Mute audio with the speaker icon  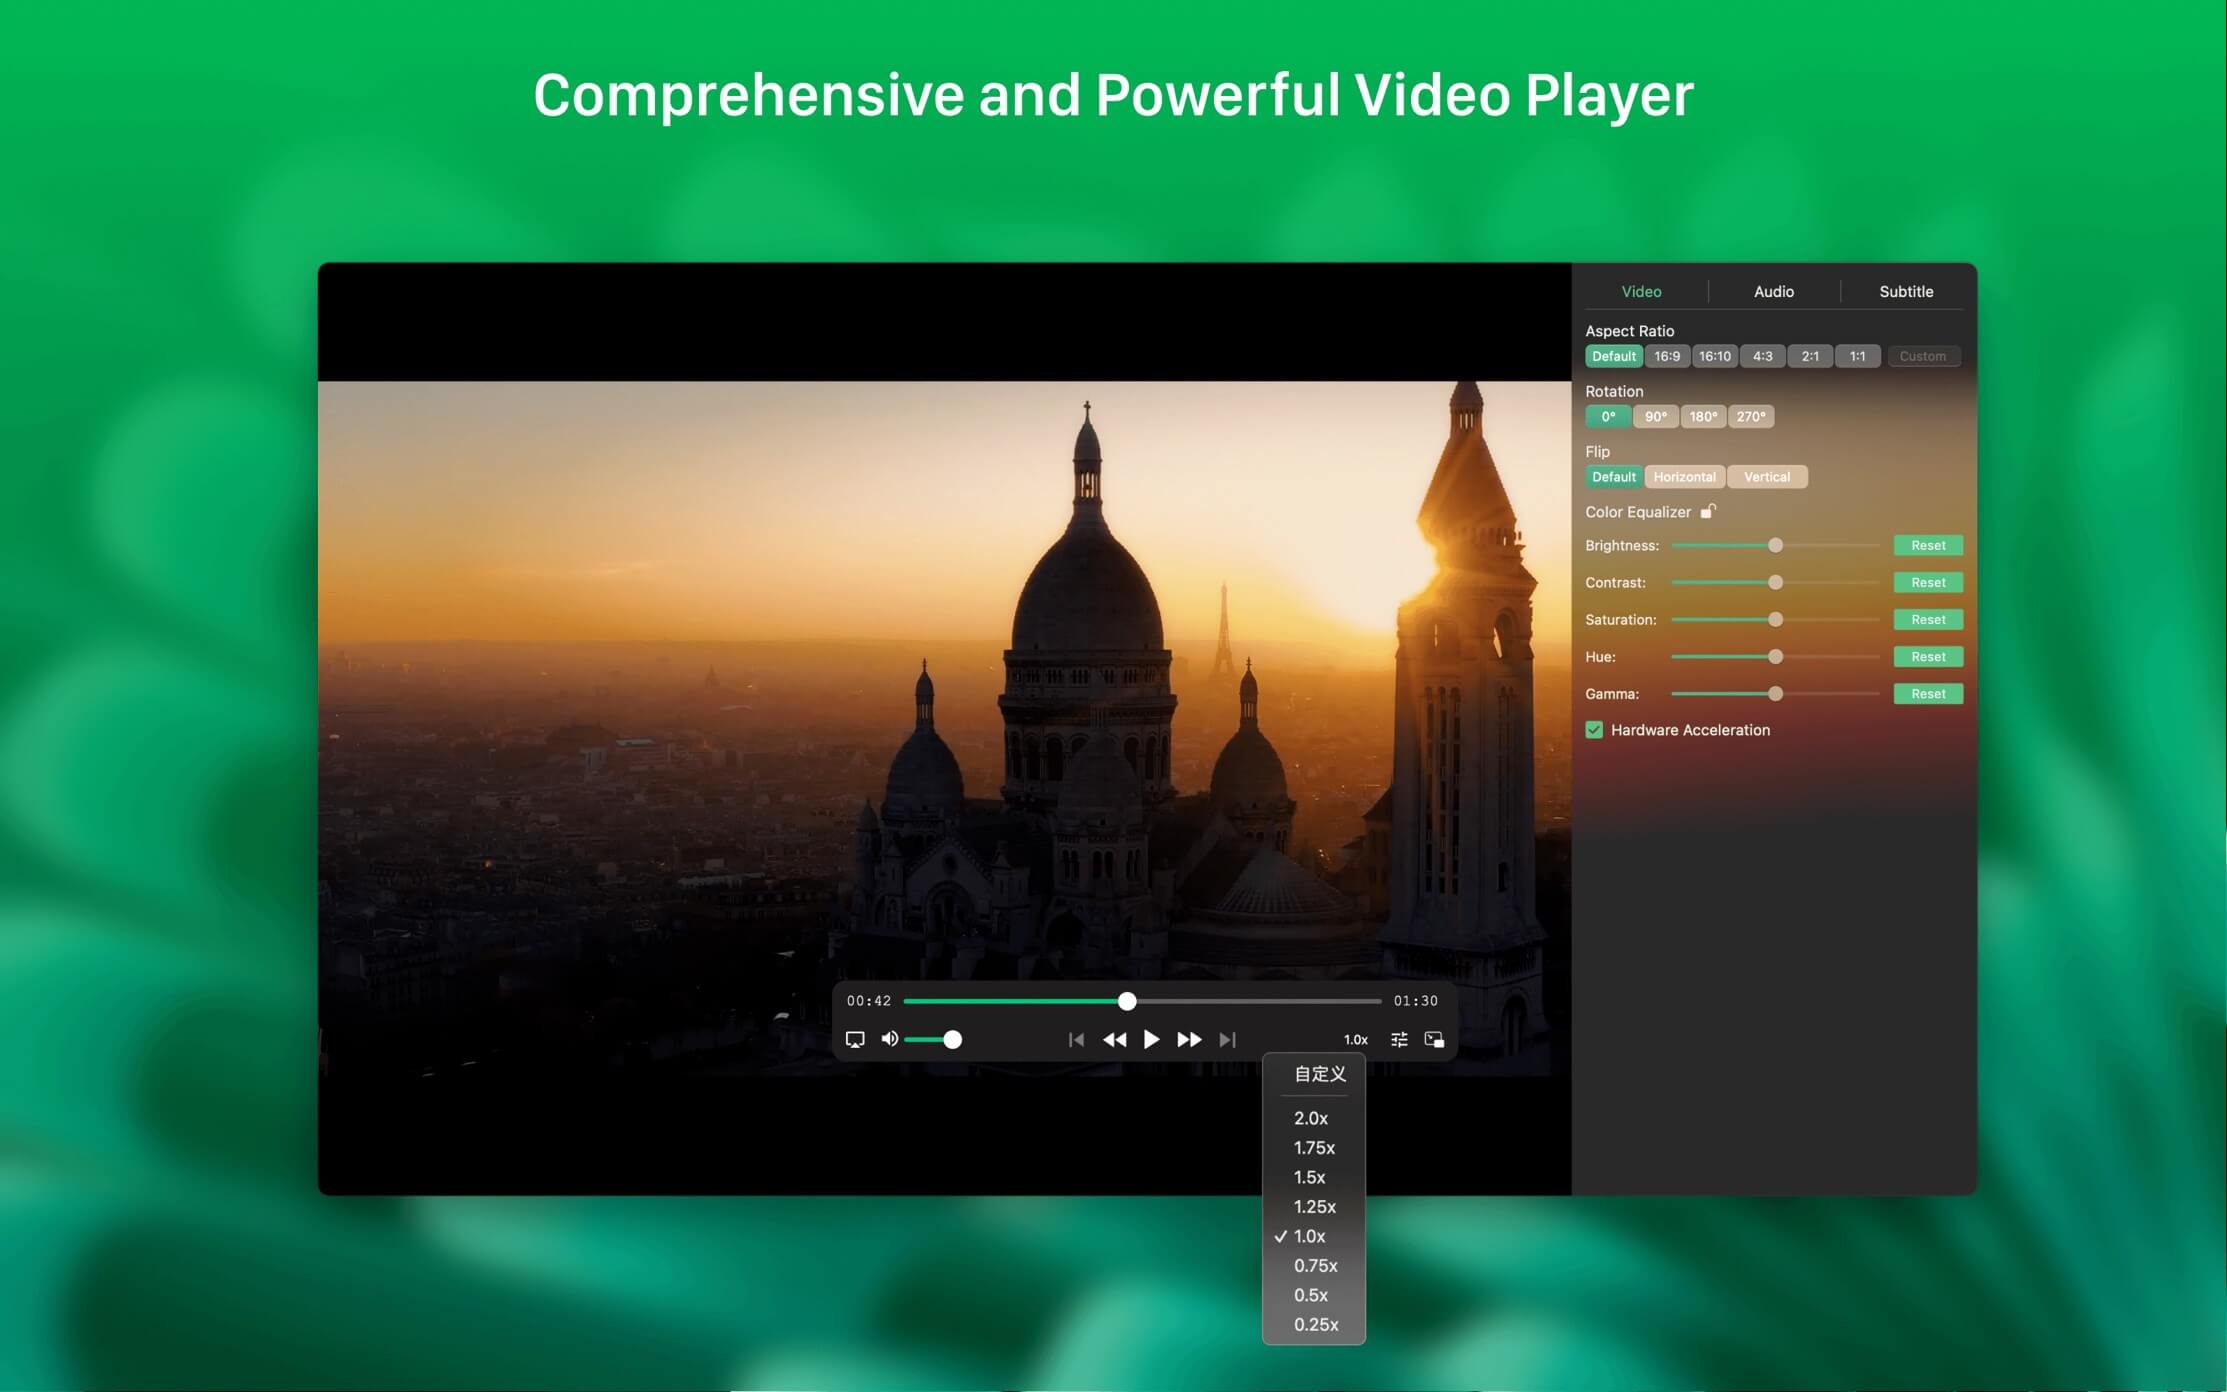889,1039
